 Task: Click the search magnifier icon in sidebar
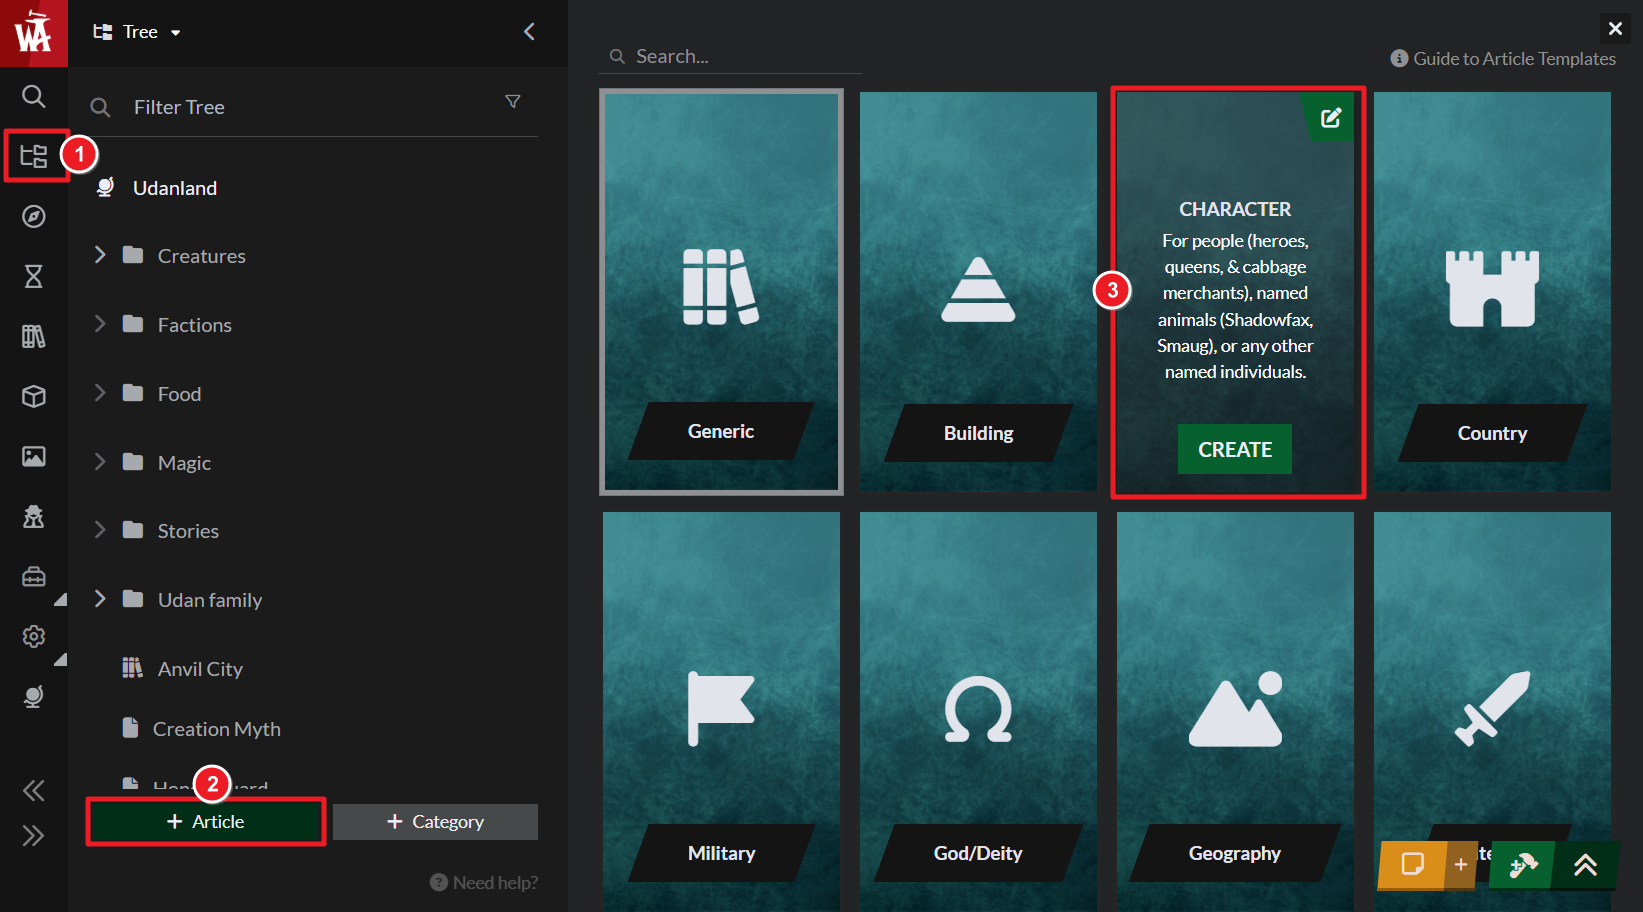point(33,96)
